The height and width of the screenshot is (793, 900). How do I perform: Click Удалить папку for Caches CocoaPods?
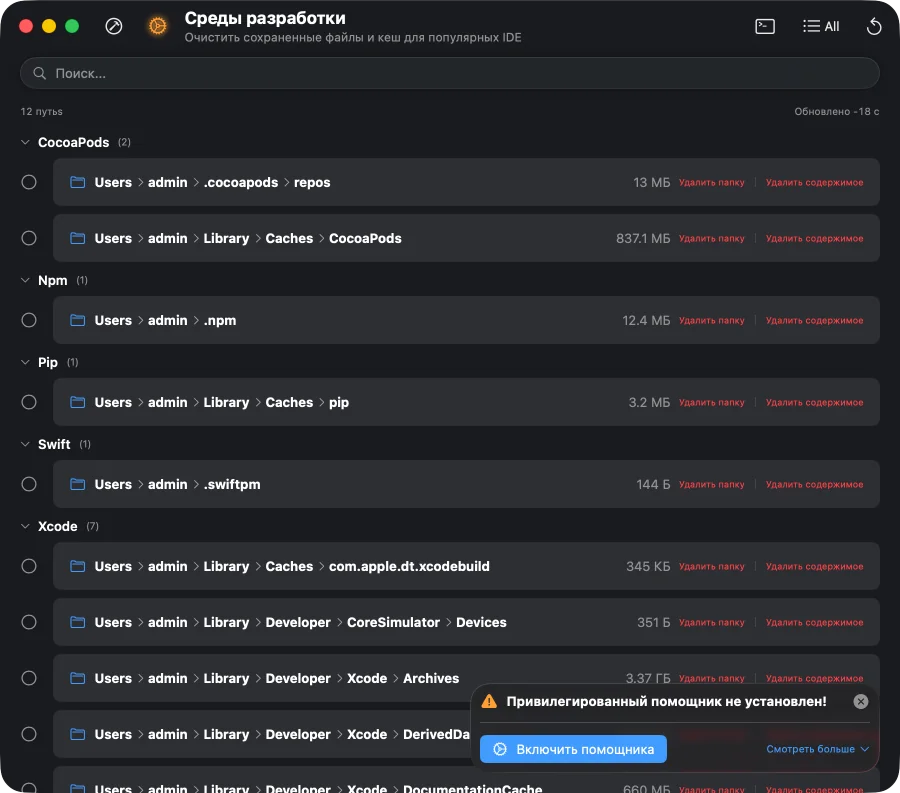(712, 238)
